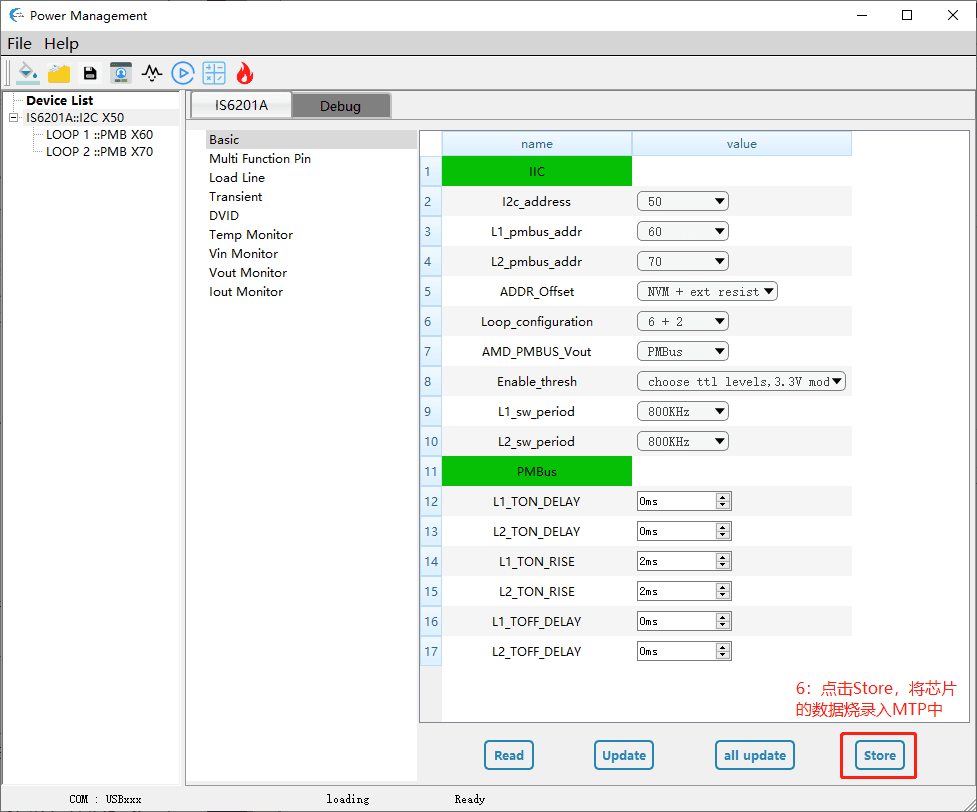Click the Store button

[879, 756]
